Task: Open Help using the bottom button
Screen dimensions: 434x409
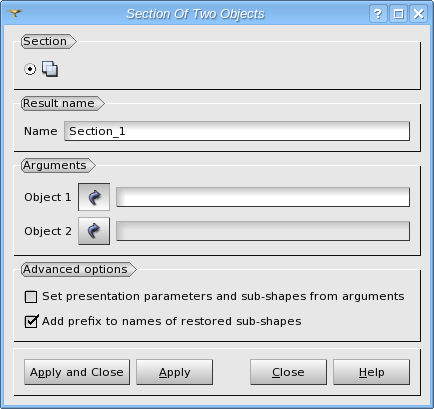Action: (372, 372)
